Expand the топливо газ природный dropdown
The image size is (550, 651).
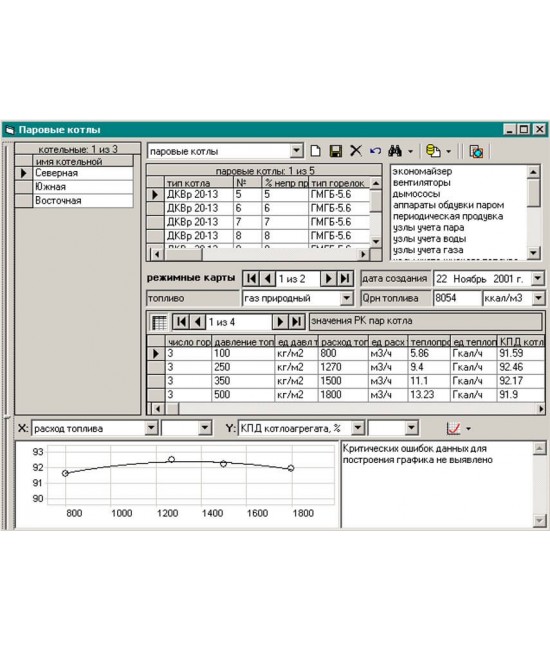pos(347,298)
